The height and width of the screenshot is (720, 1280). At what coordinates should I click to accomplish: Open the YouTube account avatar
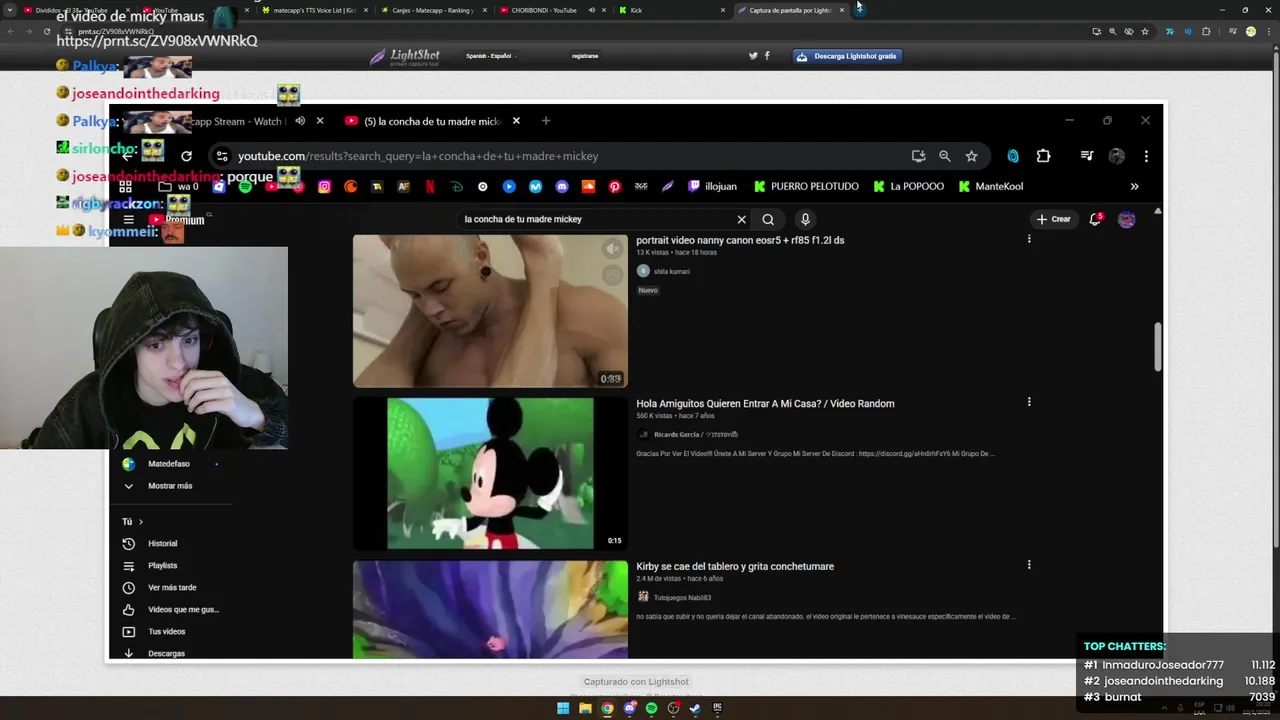pos(1127,219)
